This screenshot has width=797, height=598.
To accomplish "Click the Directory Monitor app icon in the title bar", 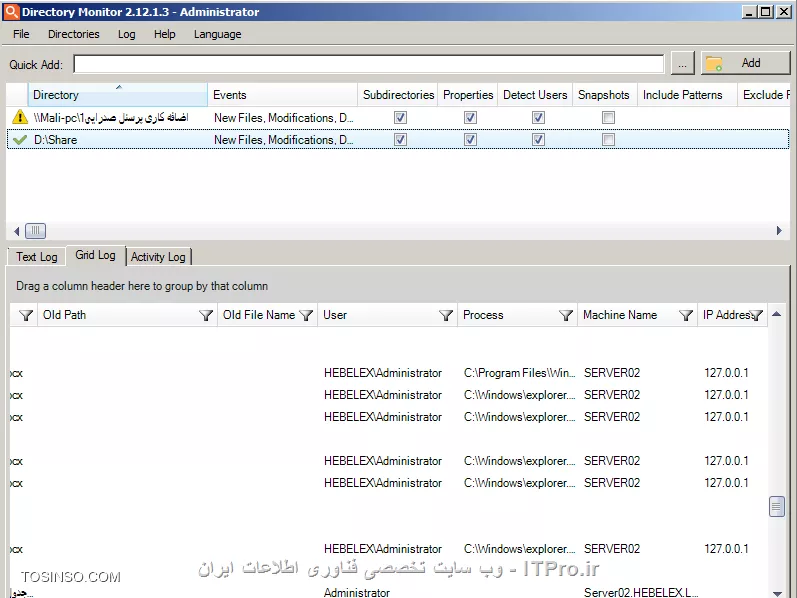I will (11, 12).
